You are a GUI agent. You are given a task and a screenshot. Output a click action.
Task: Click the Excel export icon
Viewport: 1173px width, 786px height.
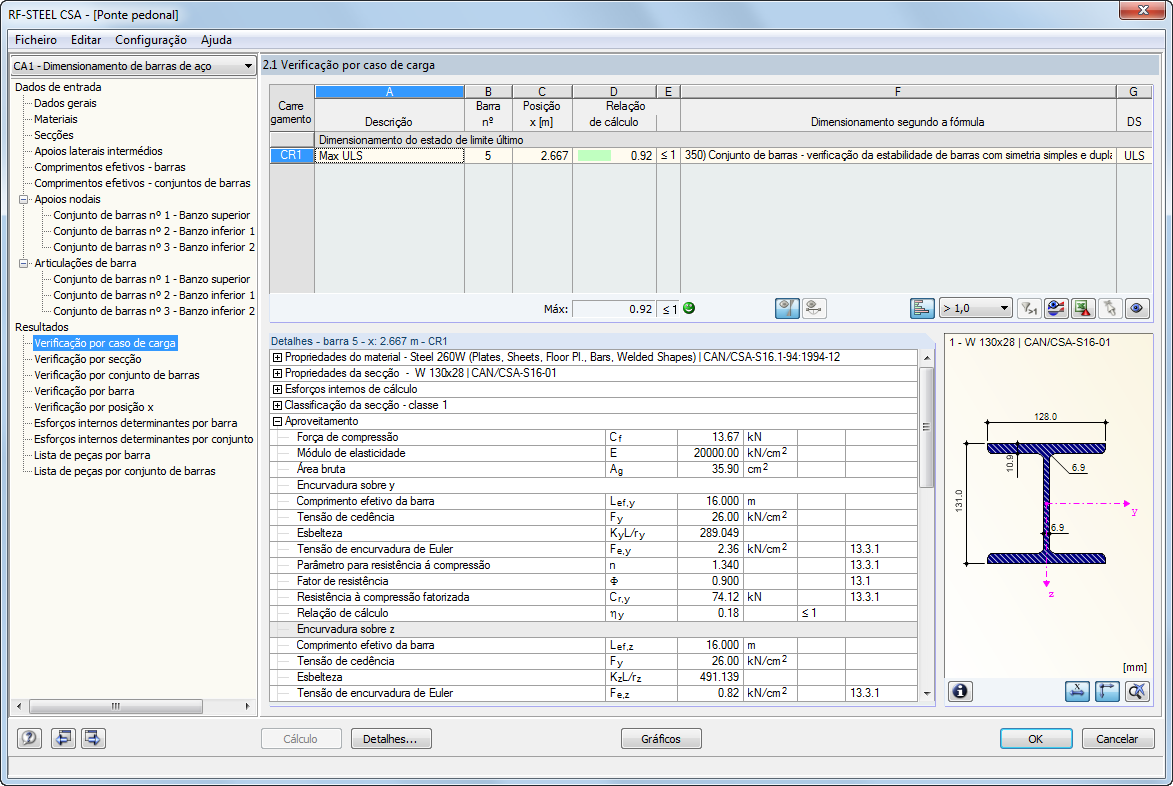(x=1083, y=309)
